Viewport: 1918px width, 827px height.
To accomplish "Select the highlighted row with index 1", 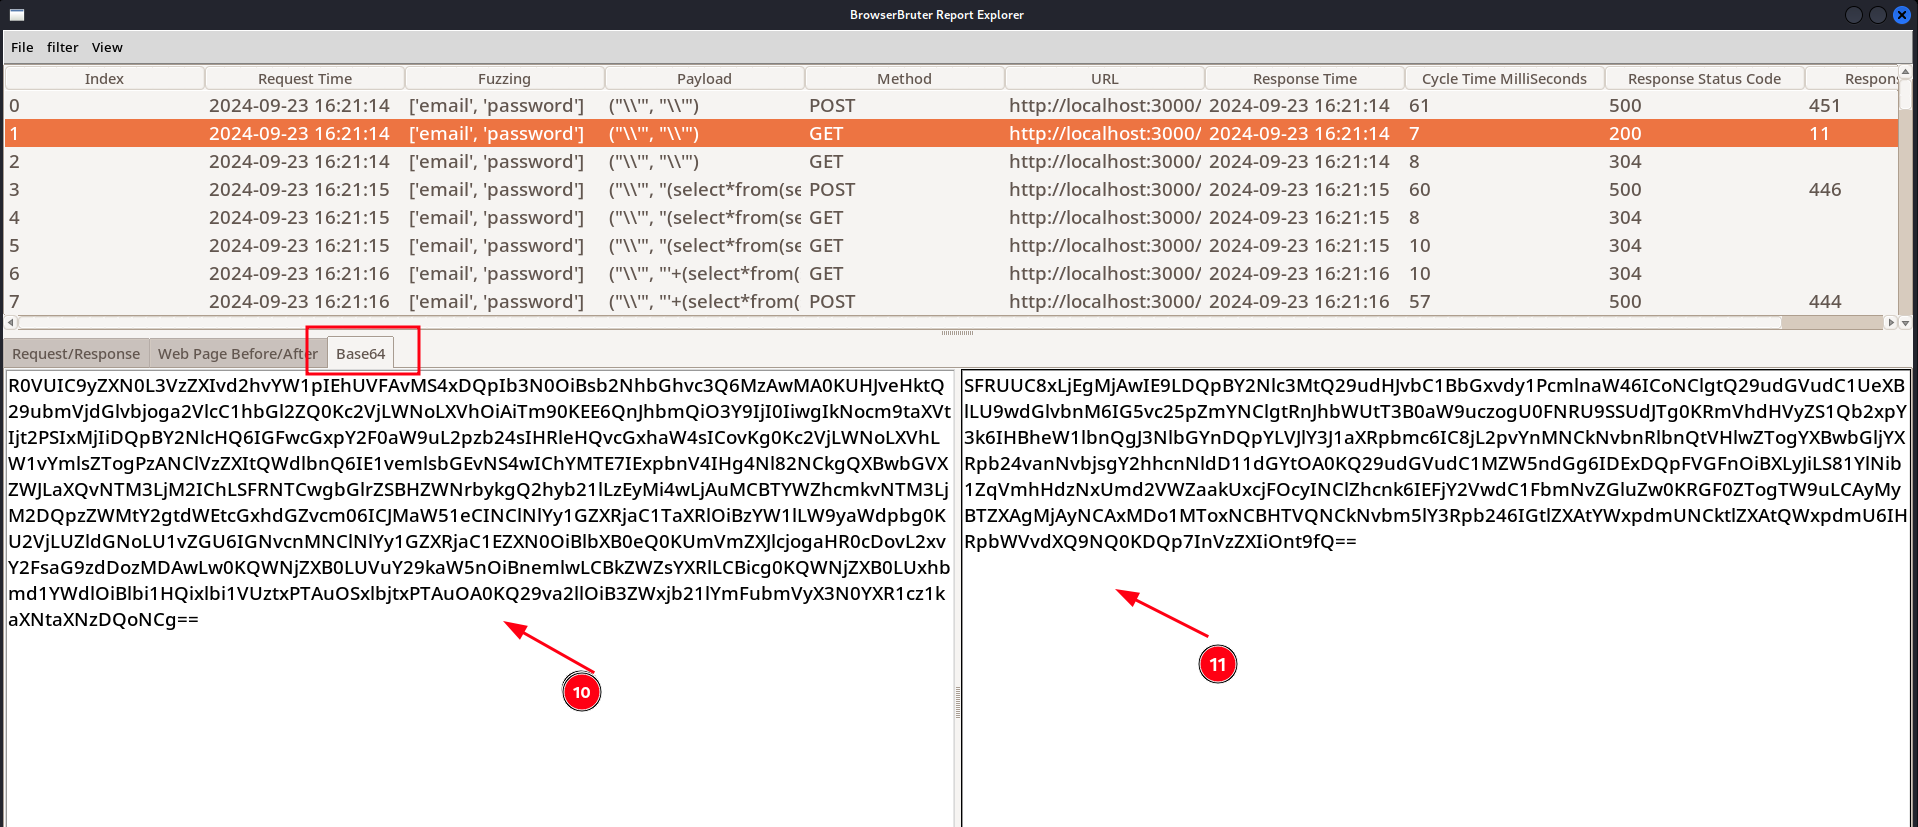I will [951, 133].
